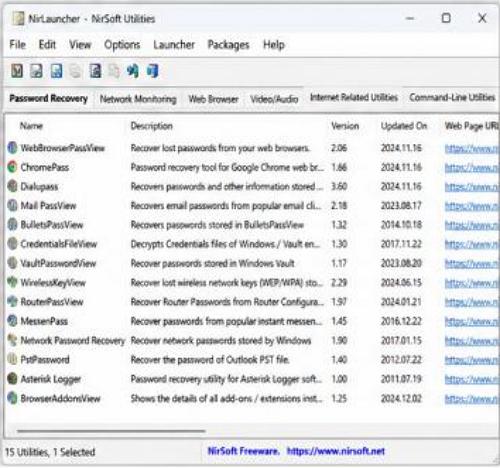Open the File menu
Image resolution: width=500 pixels, height=468 pixels.
pyautogui.click(x=18, y=44)
